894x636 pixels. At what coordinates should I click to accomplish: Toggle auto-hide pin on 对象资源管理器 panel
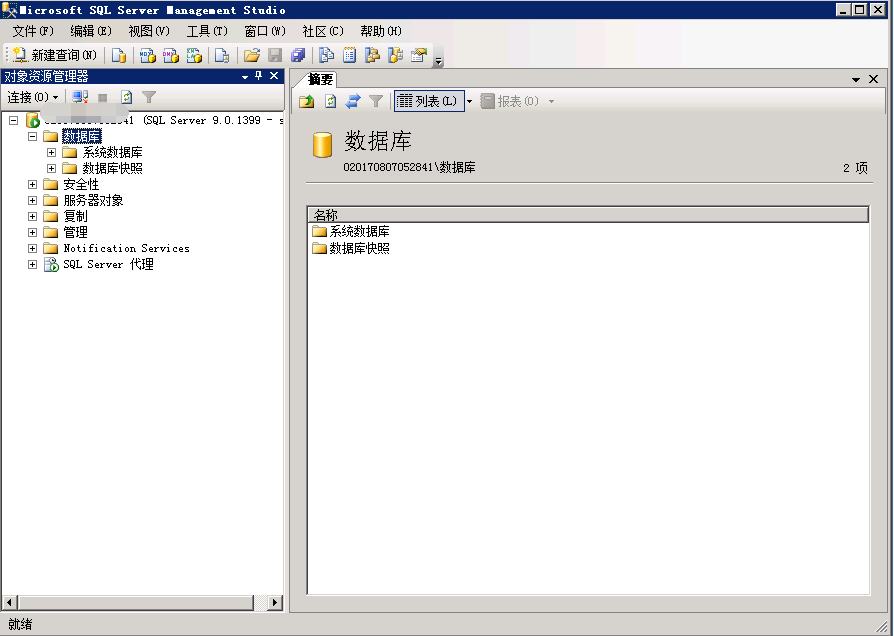click(258, 76)
